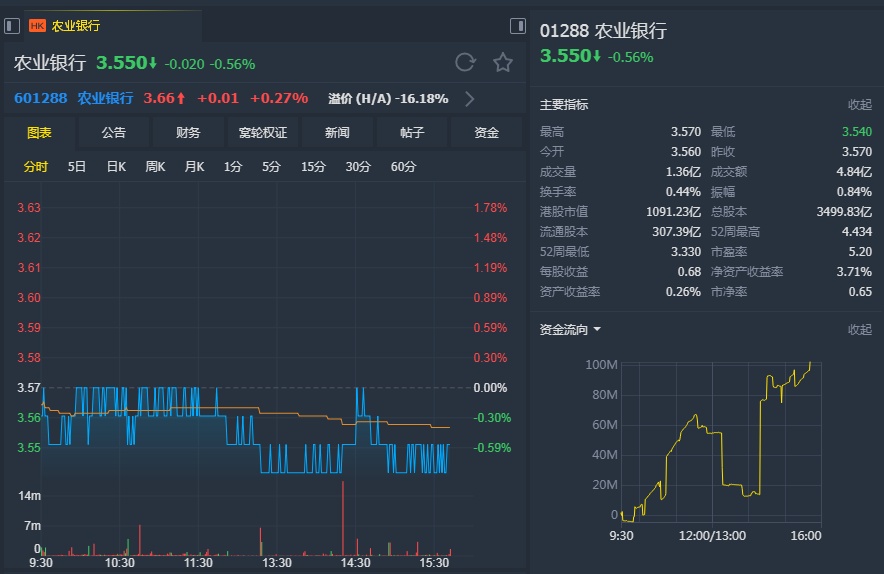This screenshot has width=884, height=574.
Task: Select the 5日 chart period
Action: tap(77, 167)
